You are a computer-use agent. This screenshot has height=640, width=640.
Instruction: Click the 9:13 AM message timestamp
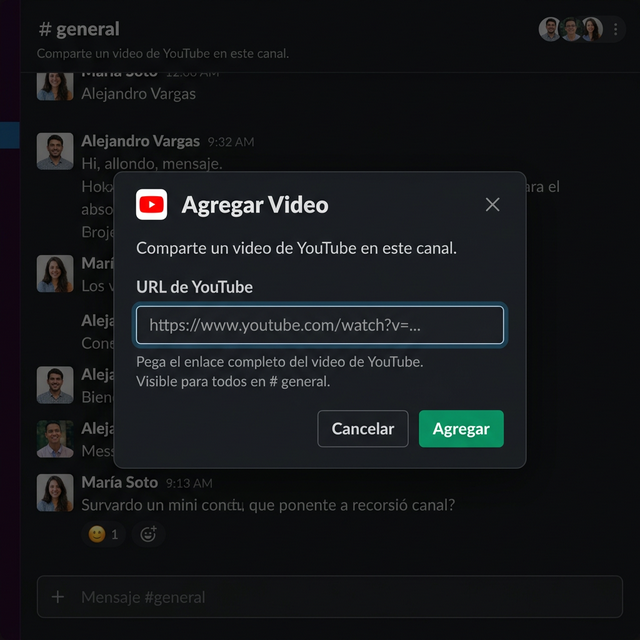click(x=189, y=483)
